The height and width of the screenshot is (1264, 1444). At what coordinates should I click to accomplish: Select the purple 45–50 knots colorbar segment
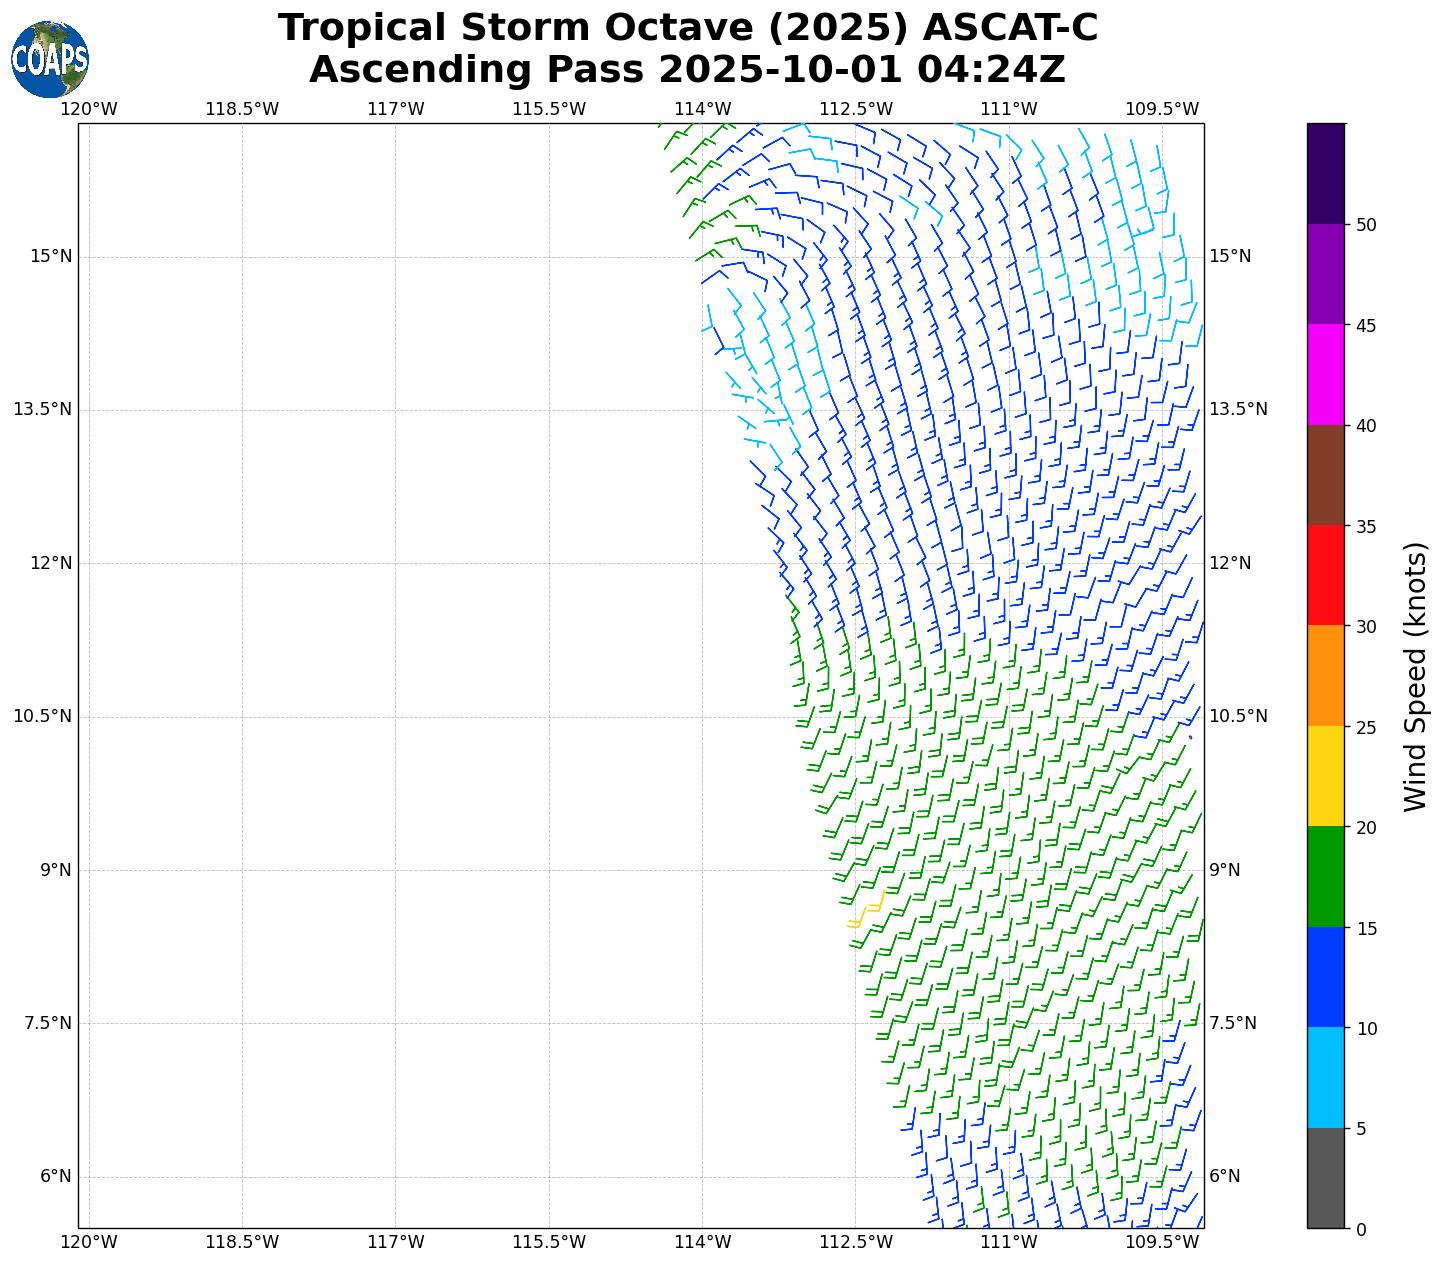click(1325, 273)
